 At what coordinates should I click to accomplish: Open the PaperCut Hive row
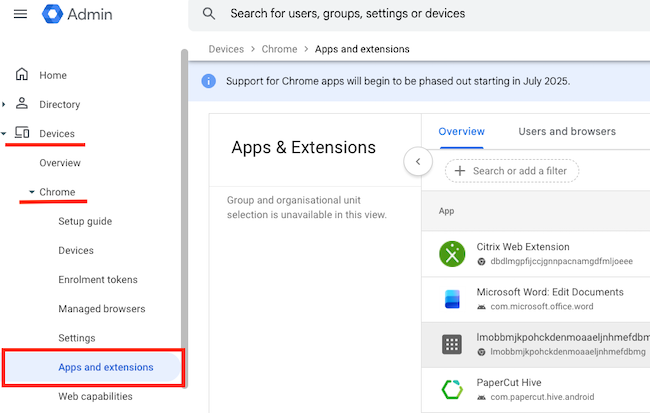pos(536,389)
